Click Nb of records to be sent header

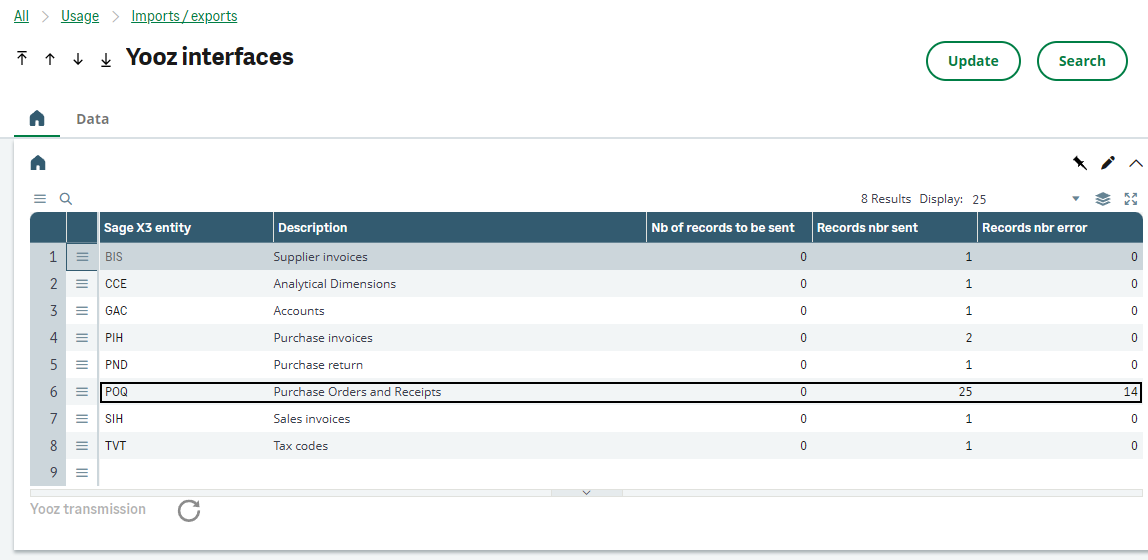pos(728,228)
